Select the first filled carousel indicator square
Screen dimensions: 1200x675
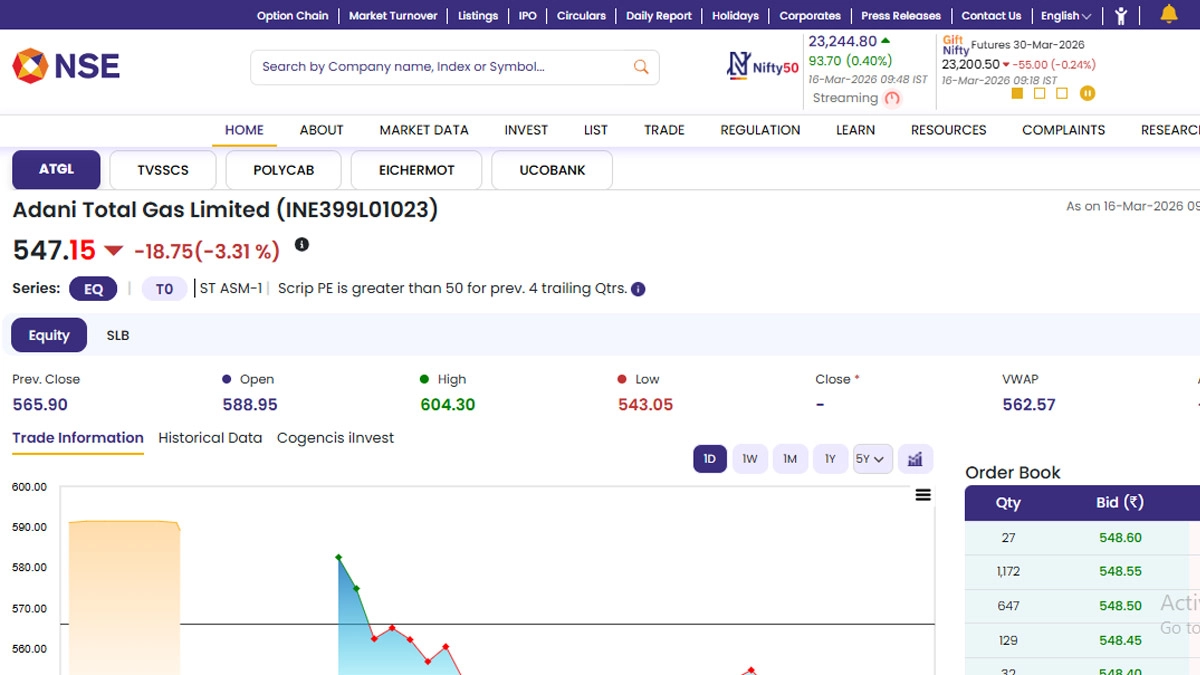coord(1017,94)
